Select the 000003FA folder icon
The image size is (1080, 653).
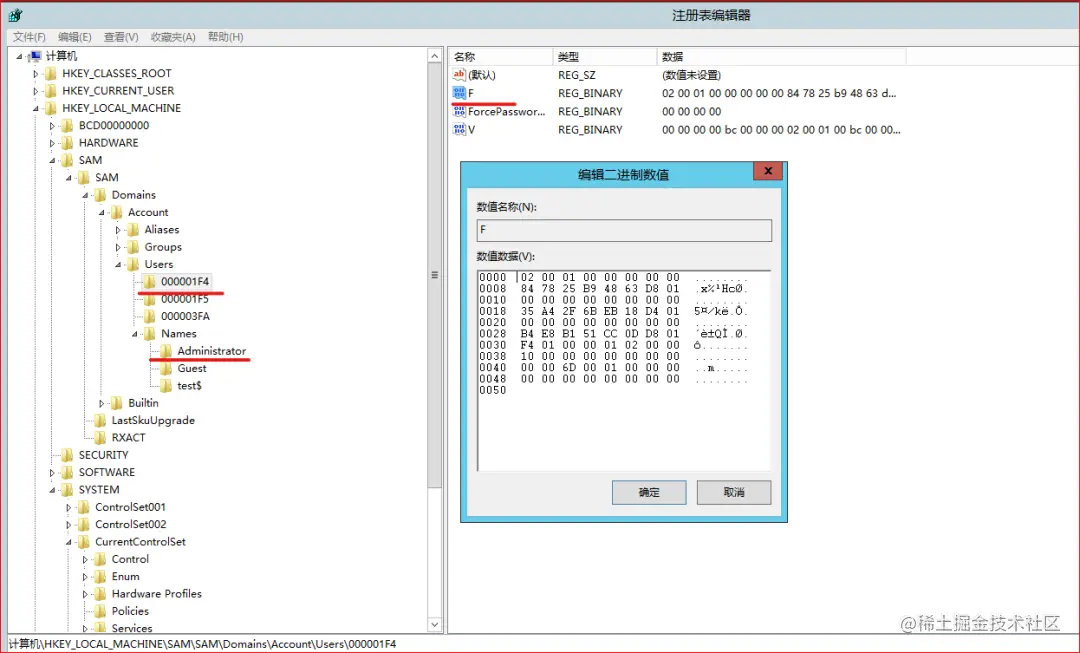[x=149, y=316]
